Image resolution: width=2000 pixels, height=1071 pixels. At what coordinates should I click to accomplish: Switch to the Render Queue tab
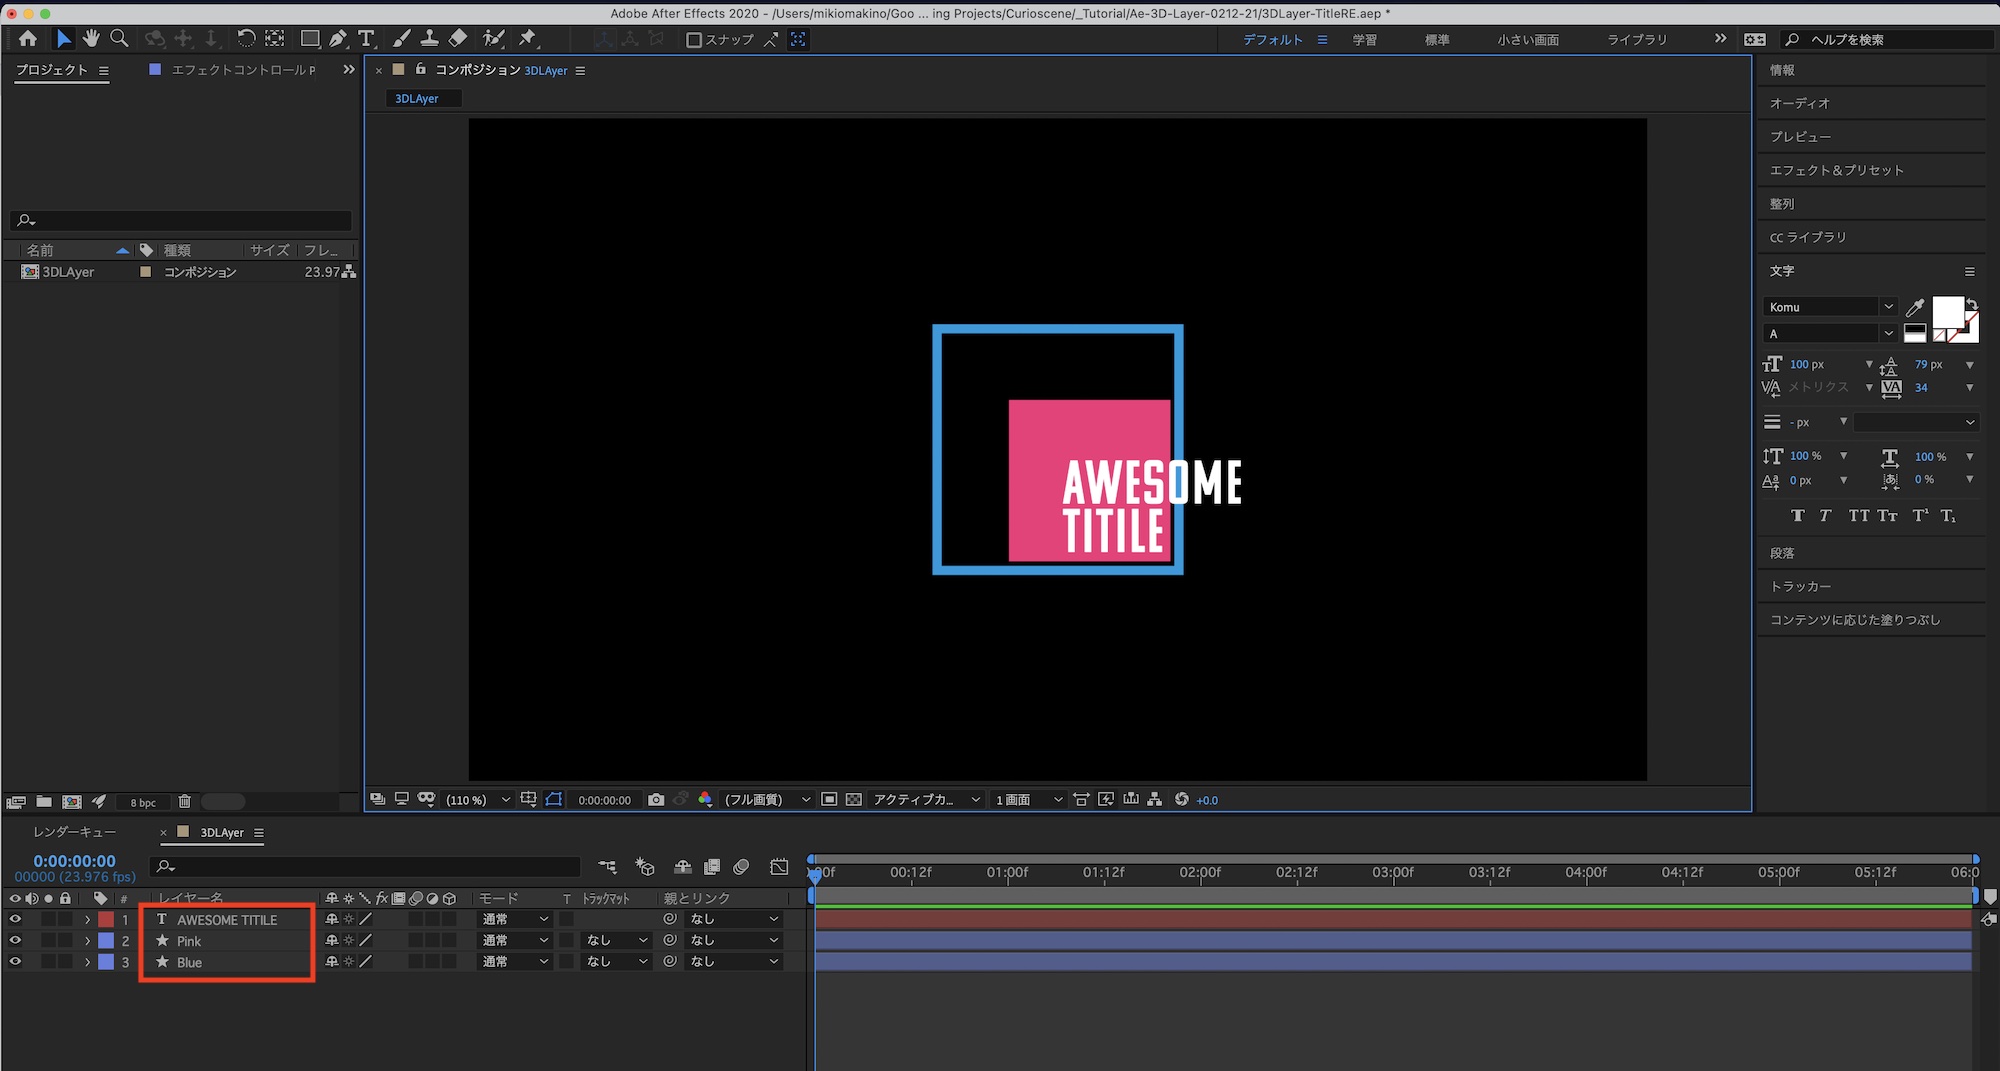click(75, 832)
